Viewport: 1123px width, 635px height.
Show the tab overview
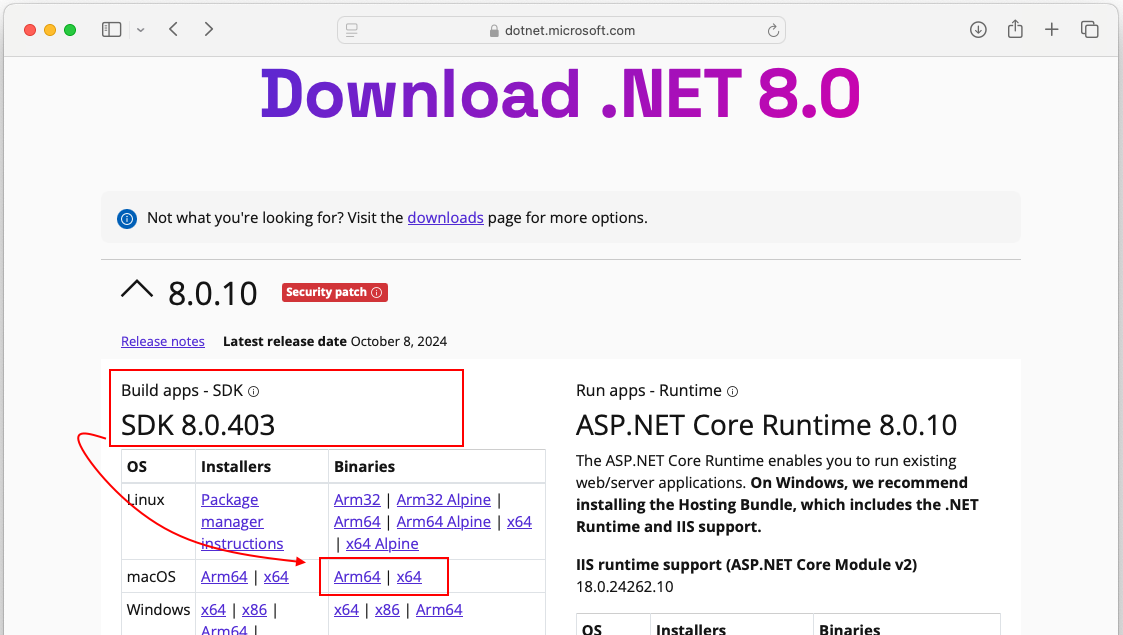1090,29
